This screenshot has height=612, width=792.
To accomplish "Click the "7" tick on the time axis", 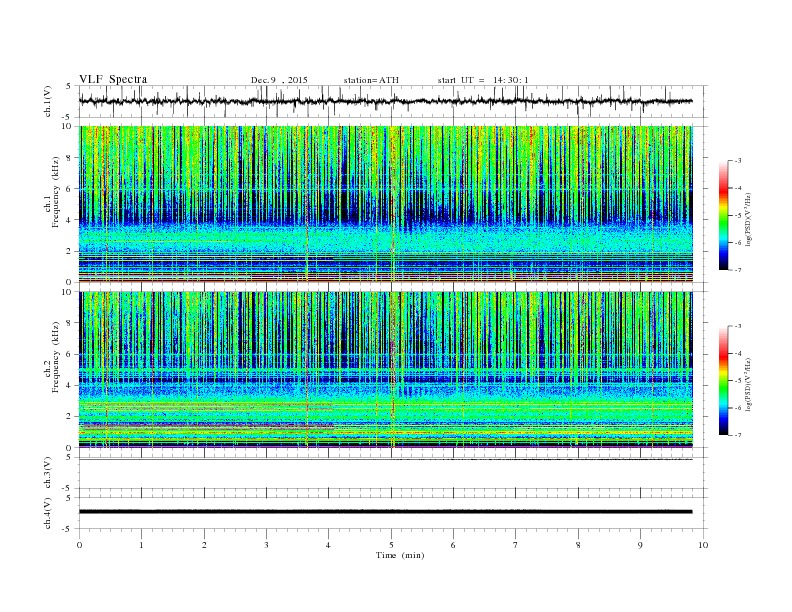I will (516, 545).
